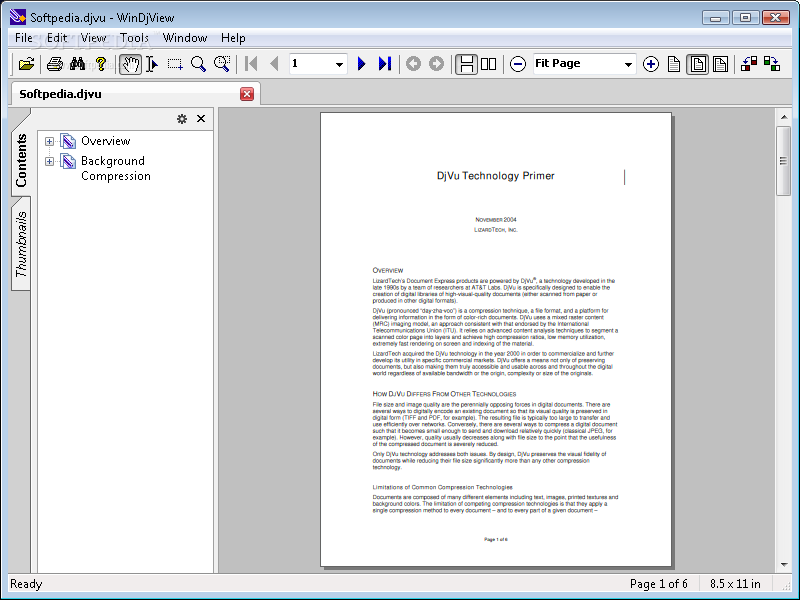
Task: Enable continuous page layout
Action: coord(466,64)
